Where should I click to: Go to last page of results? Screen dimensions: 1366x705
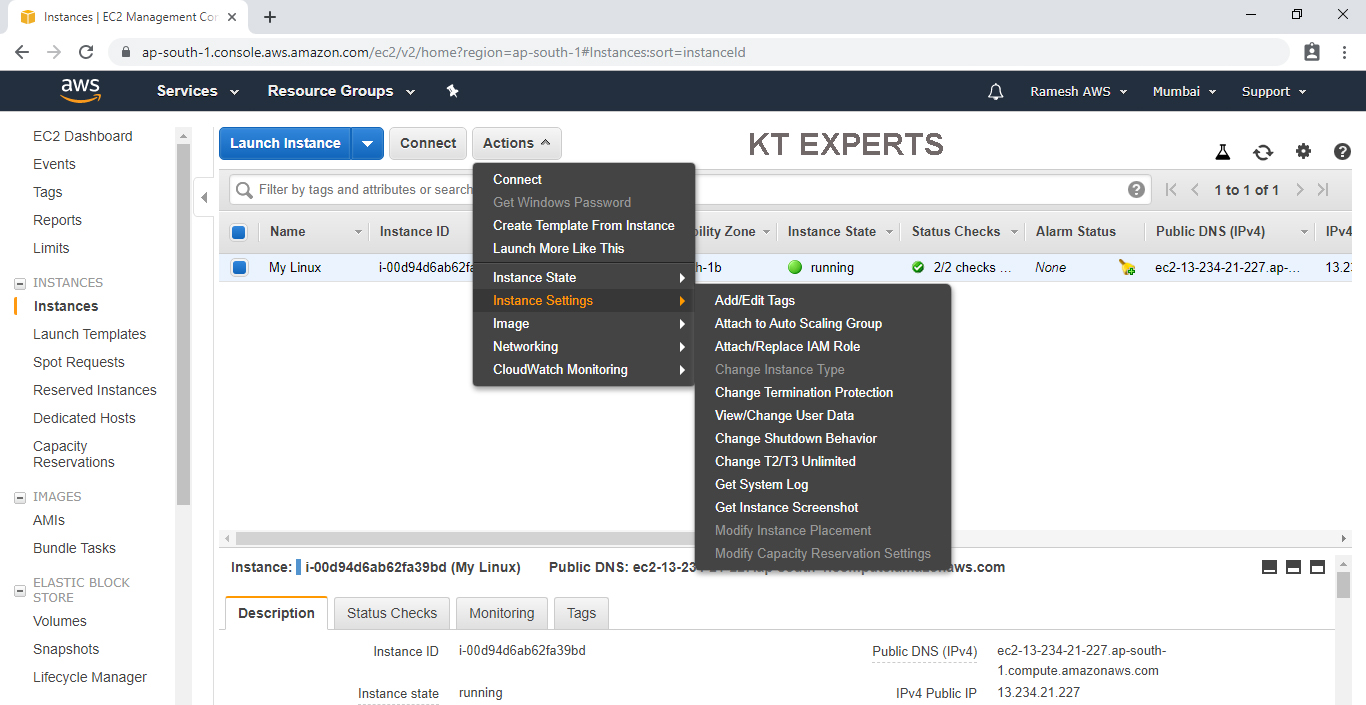click(1323, 190)
